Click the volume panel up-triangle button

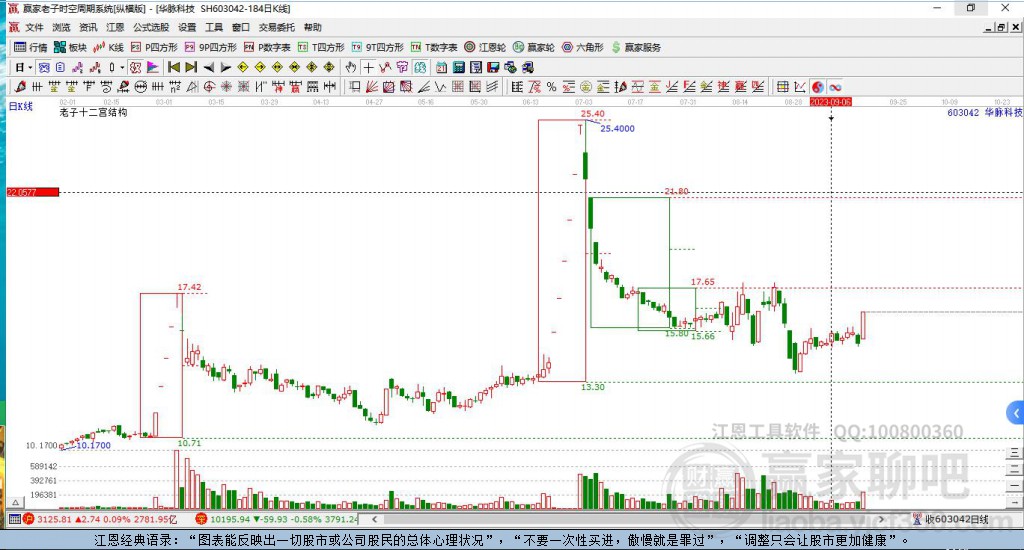click(x=16, y=502)
